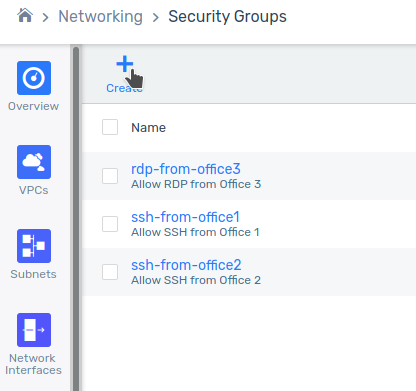Tick the checkbox for ssh-from-office1
The height and width of the screenshot is (391, 416).
pyautogui.click(x=110, y=224)
